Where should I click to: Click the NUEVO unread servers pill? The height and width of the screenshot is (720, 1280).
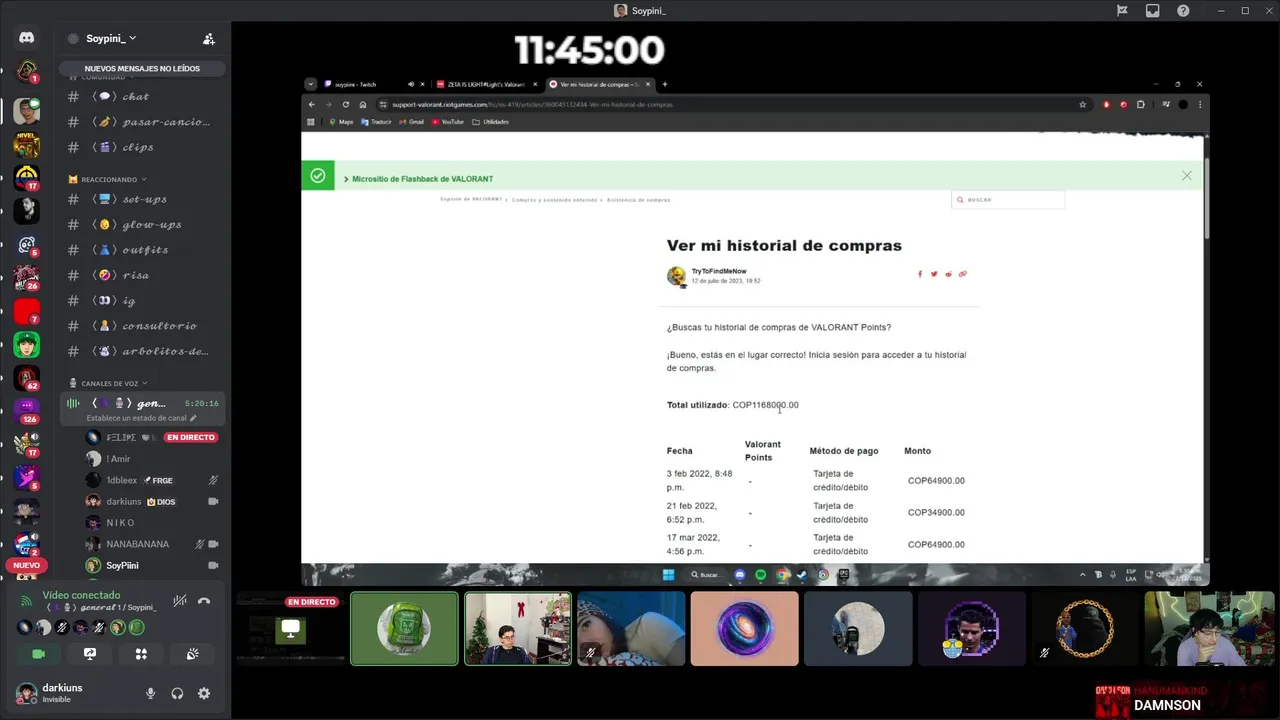pos(27,565)
